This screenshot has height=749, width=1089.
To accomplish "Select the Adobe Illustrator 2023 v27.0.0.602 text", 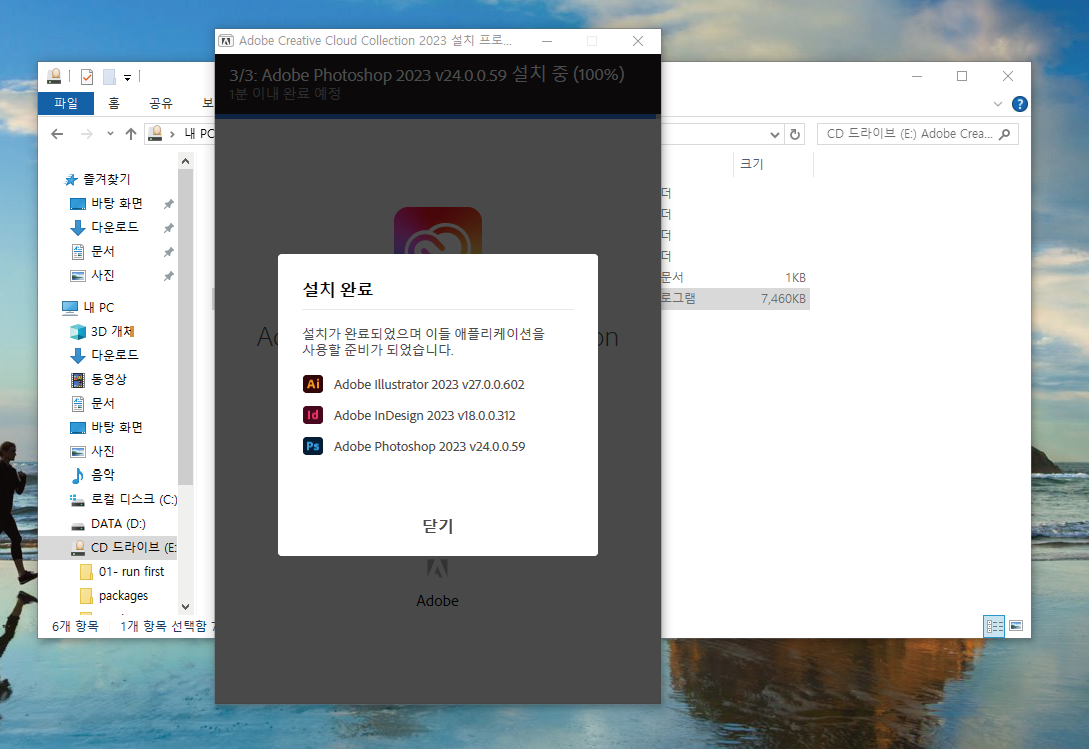I will coord(429,384).
